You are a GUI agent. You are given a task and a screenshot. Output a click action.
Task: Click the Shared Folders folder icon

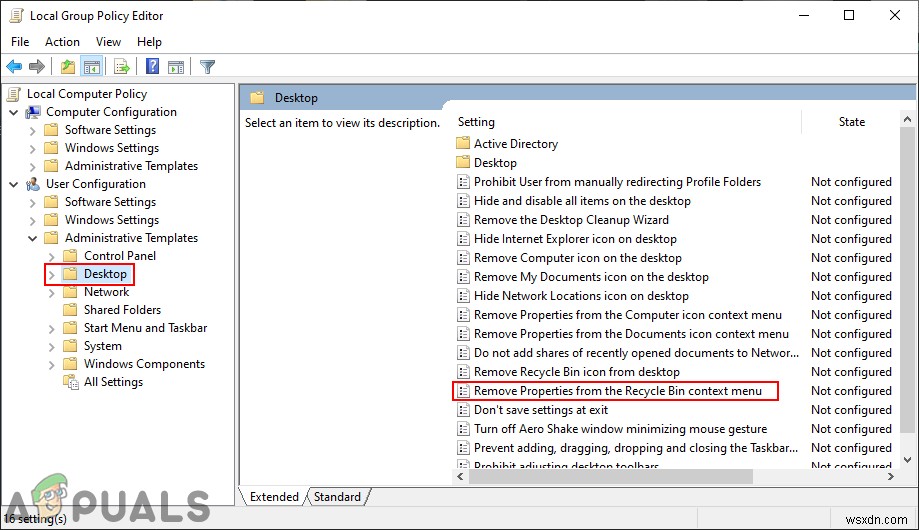coord(70,310)
